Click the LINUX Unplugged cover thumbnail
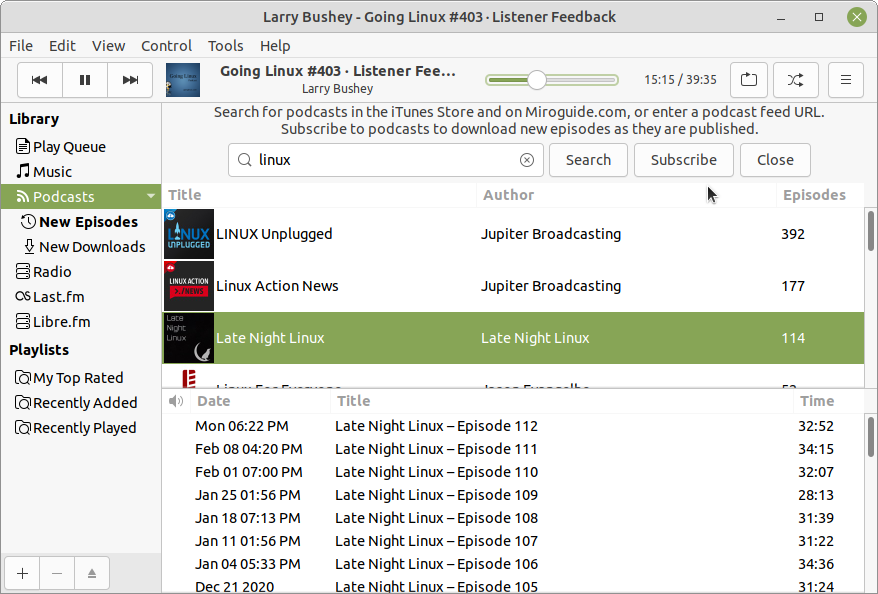This screenshot has height=594, width=878. coord(189,234)
